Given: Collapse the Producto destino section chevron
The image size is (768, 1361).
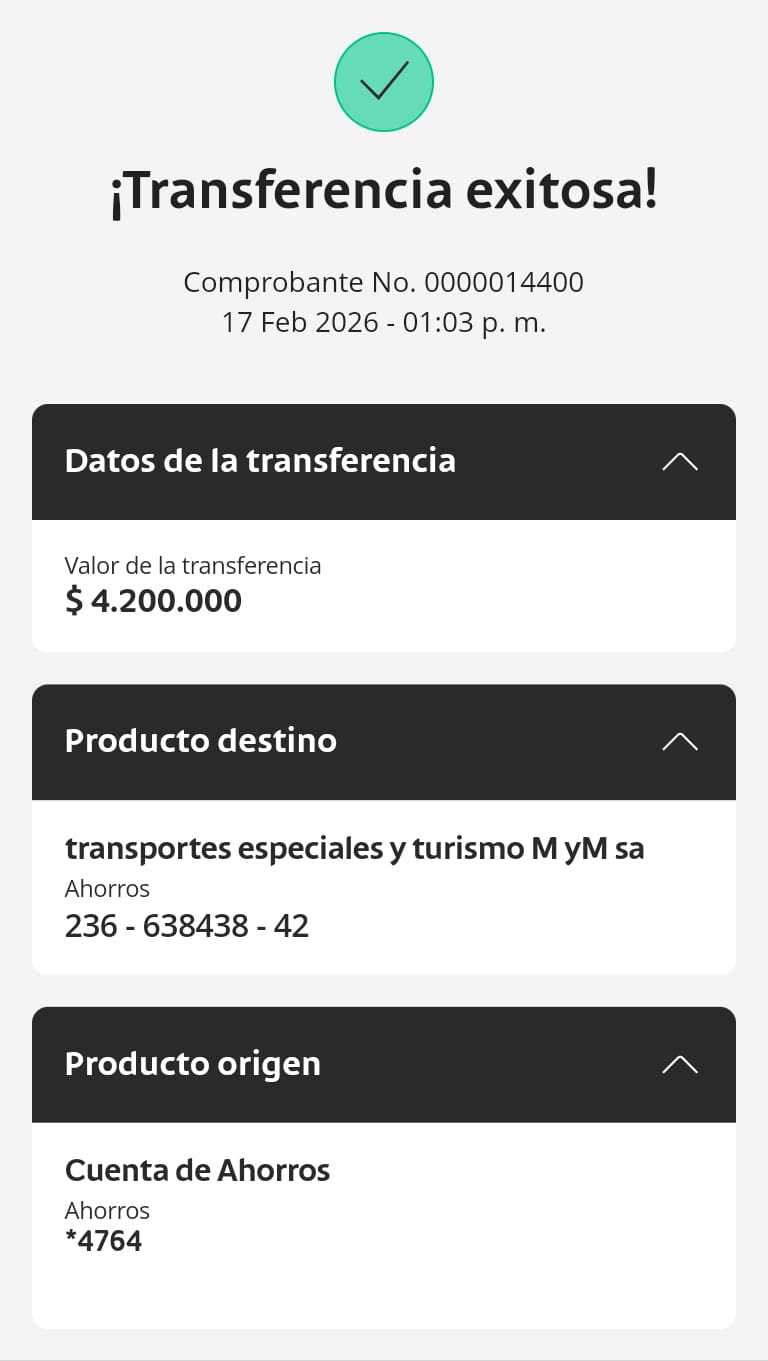Looking at the screenshot, I should coord(680,742).
